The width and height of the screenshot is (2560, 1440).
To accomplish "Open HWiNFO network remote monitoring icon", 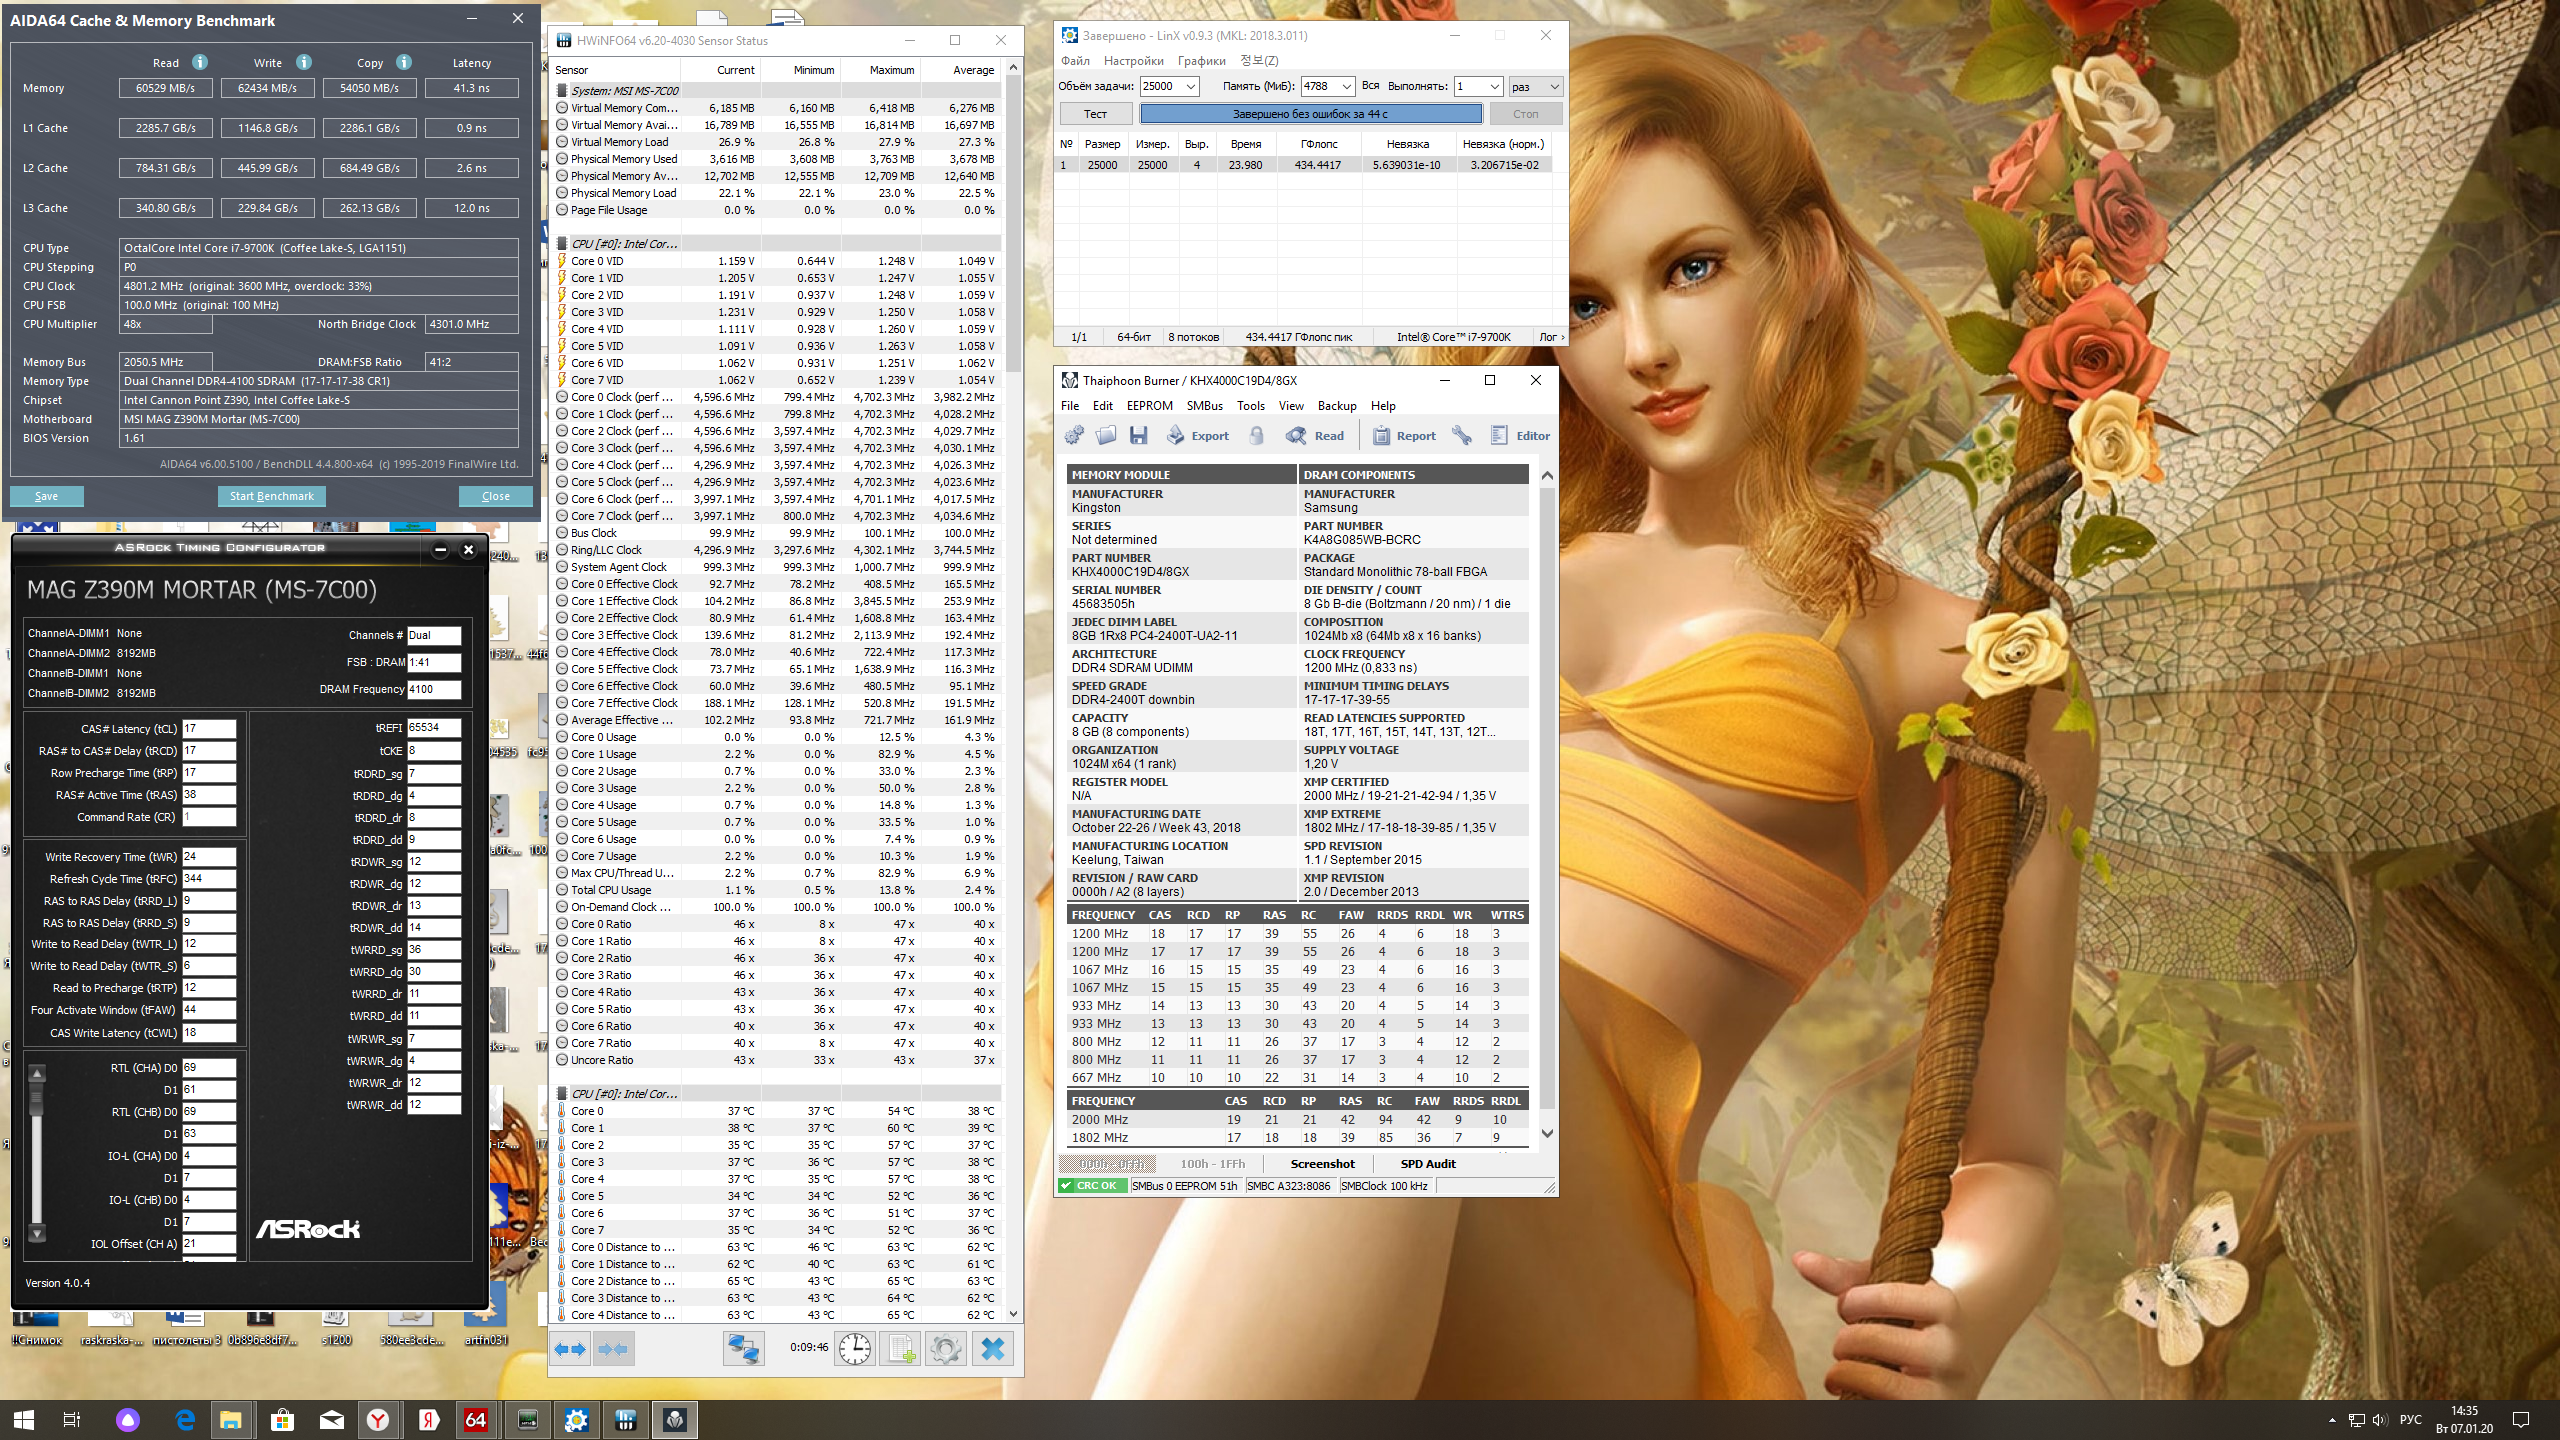I will (743, 1349).
